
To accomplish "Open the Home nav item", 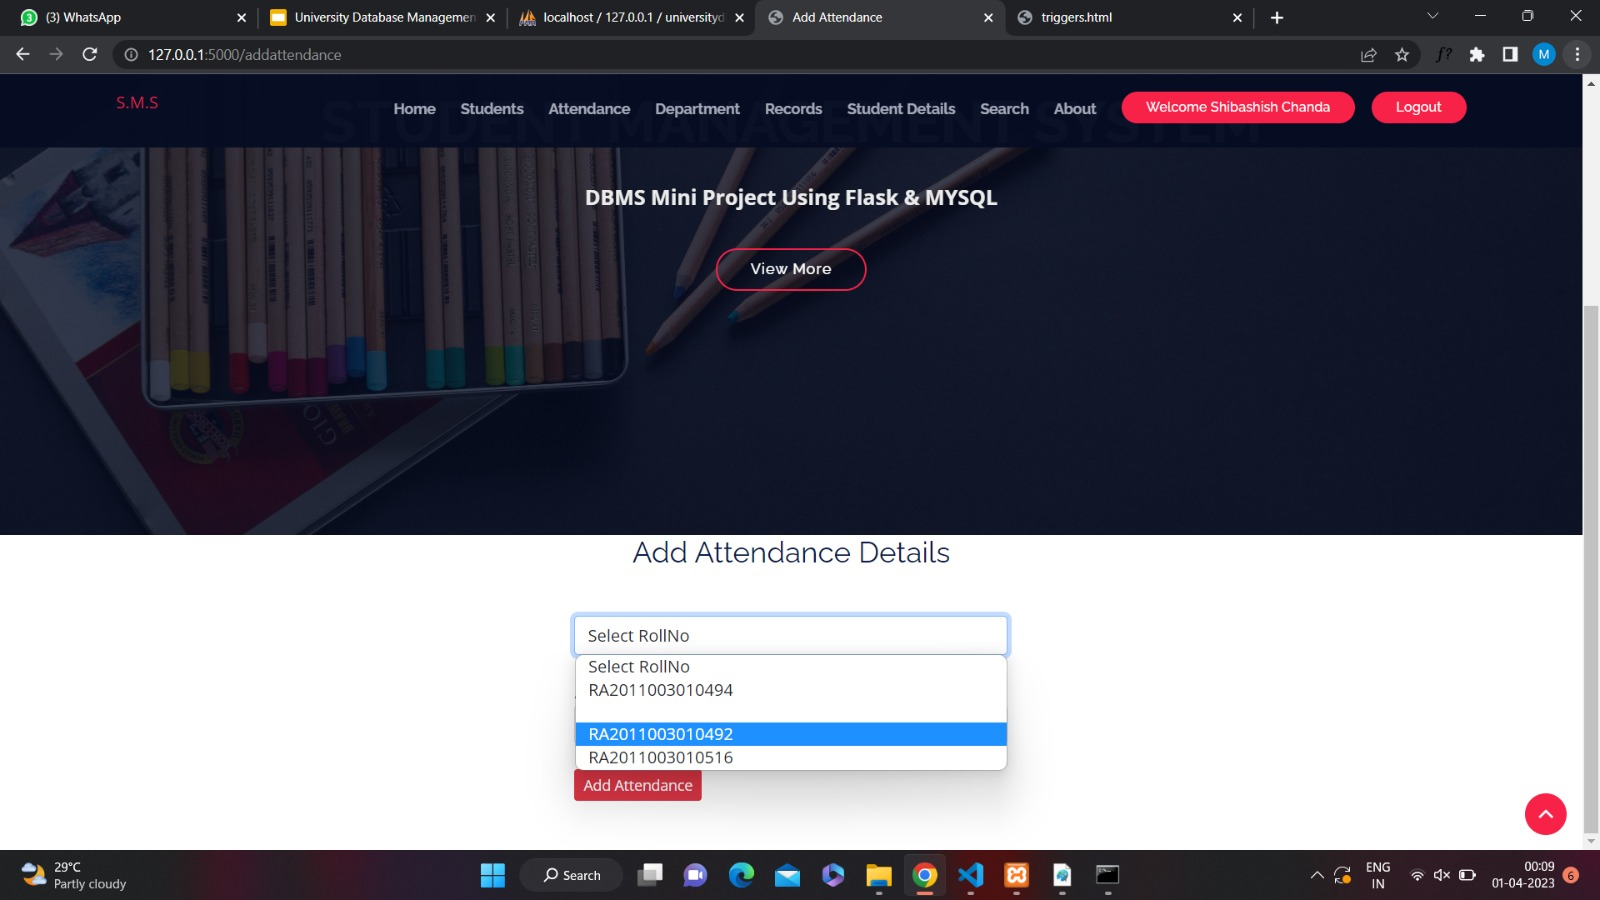I will pyautogui.click(x=414, y=109).
